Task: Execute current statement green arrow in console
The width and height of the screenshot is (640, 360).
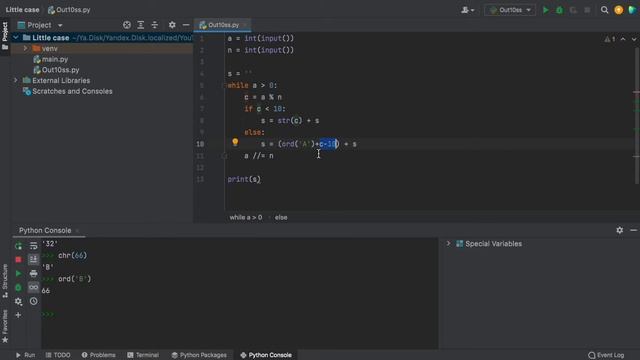Action: click(18, 273)
